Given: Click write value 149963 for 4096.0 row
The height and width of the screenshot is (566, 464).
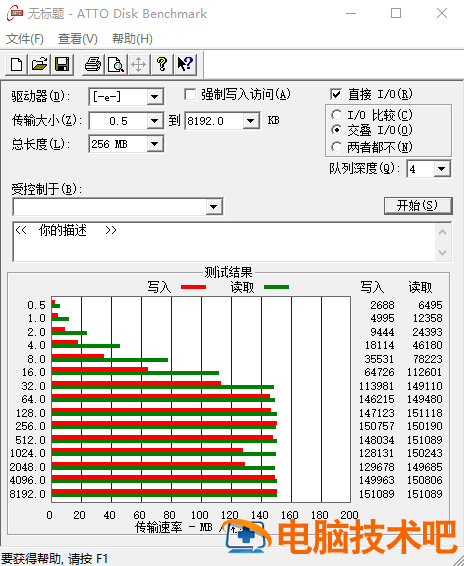Looking at the screenshot, I should point(376,480).
